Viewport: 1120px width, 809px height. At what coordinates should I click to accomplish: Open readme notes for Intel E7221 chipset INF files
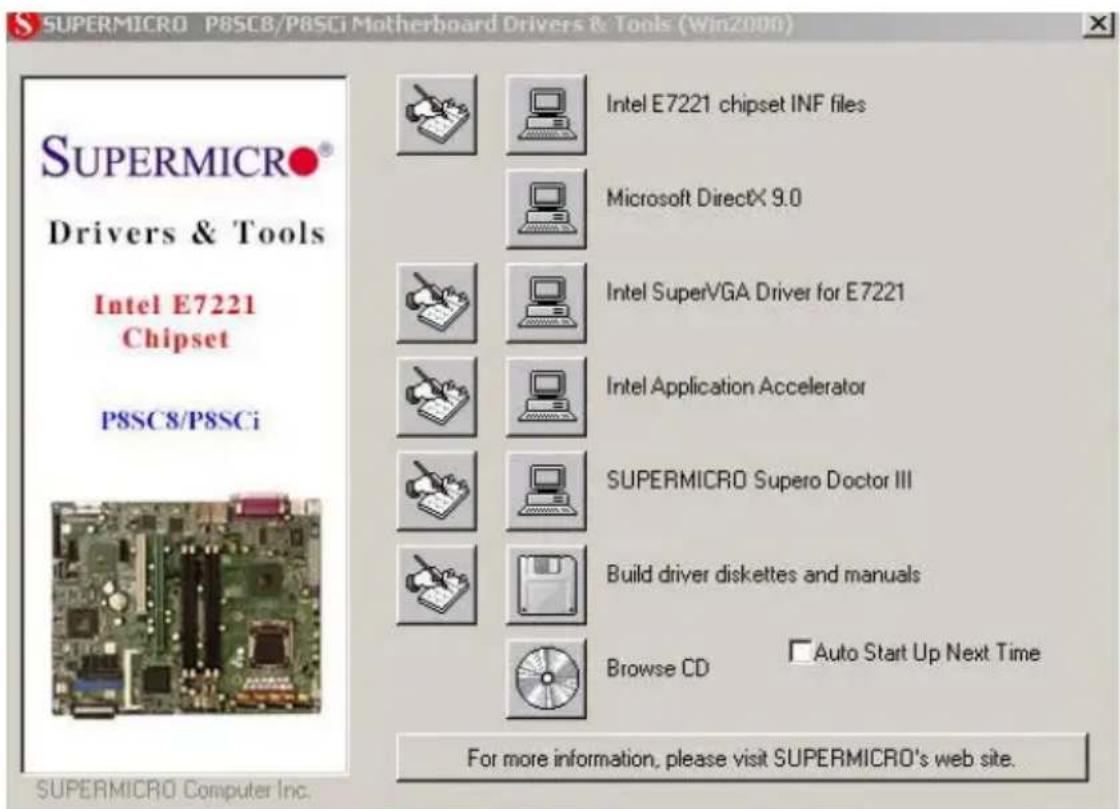[x=436, y=114]
